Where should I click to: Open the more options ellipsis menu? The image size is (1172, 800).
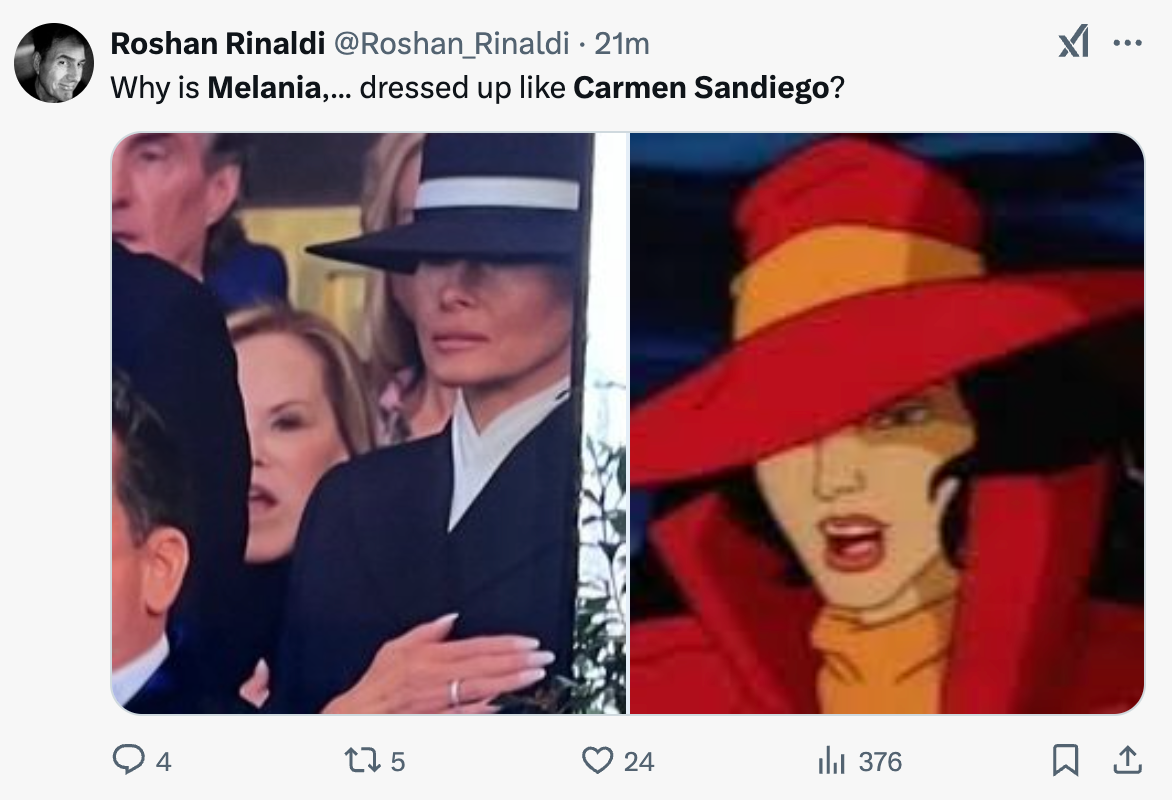(1127, 42)
